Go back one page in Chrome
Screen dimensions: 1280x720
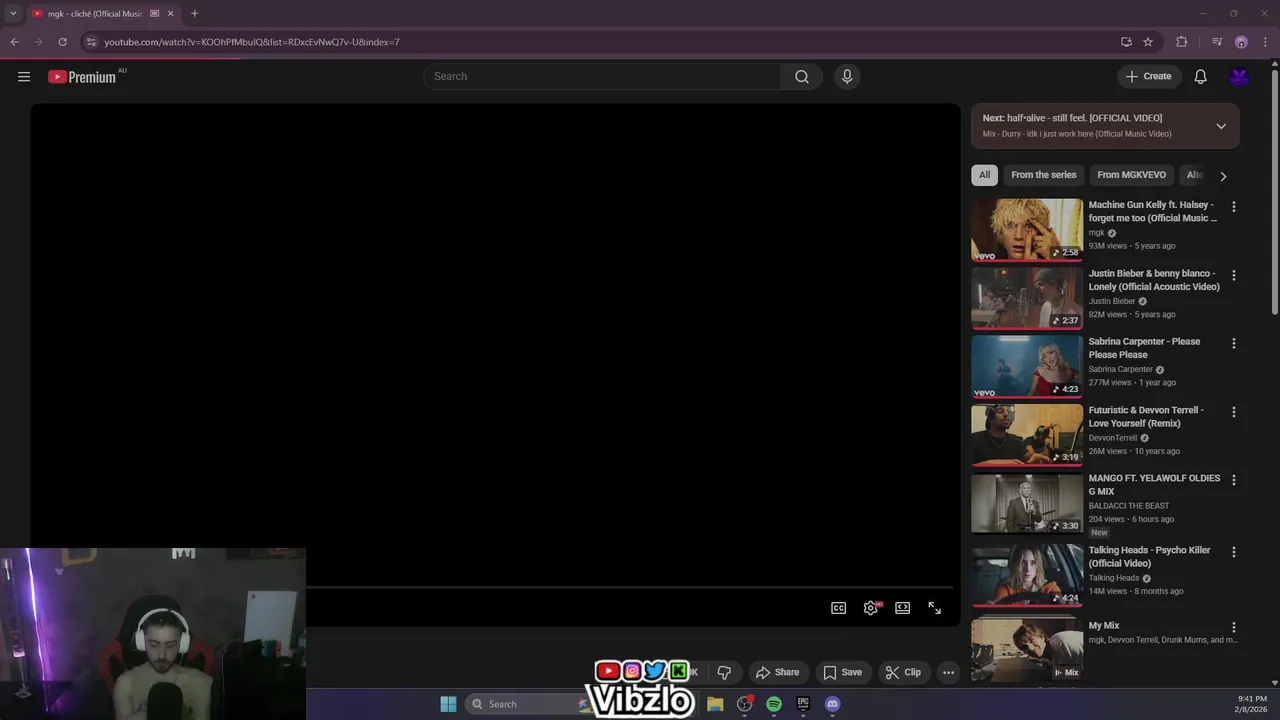(14, 42)
